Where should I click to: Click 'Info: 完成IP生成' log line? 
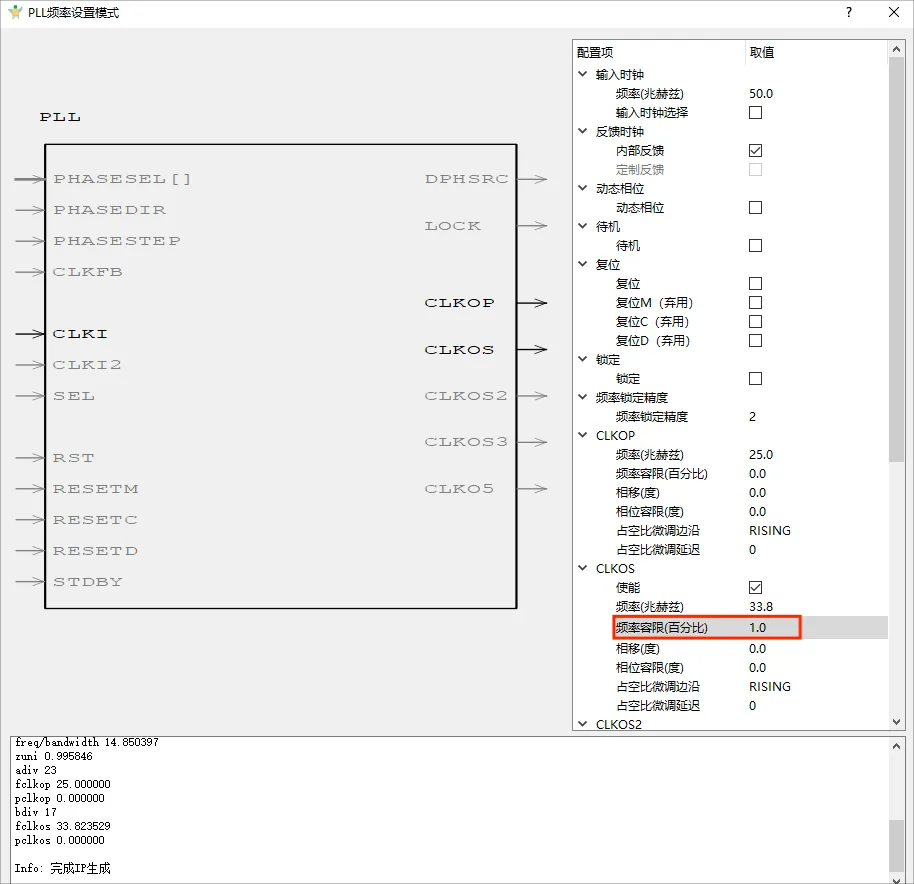(x=62, y=868)
